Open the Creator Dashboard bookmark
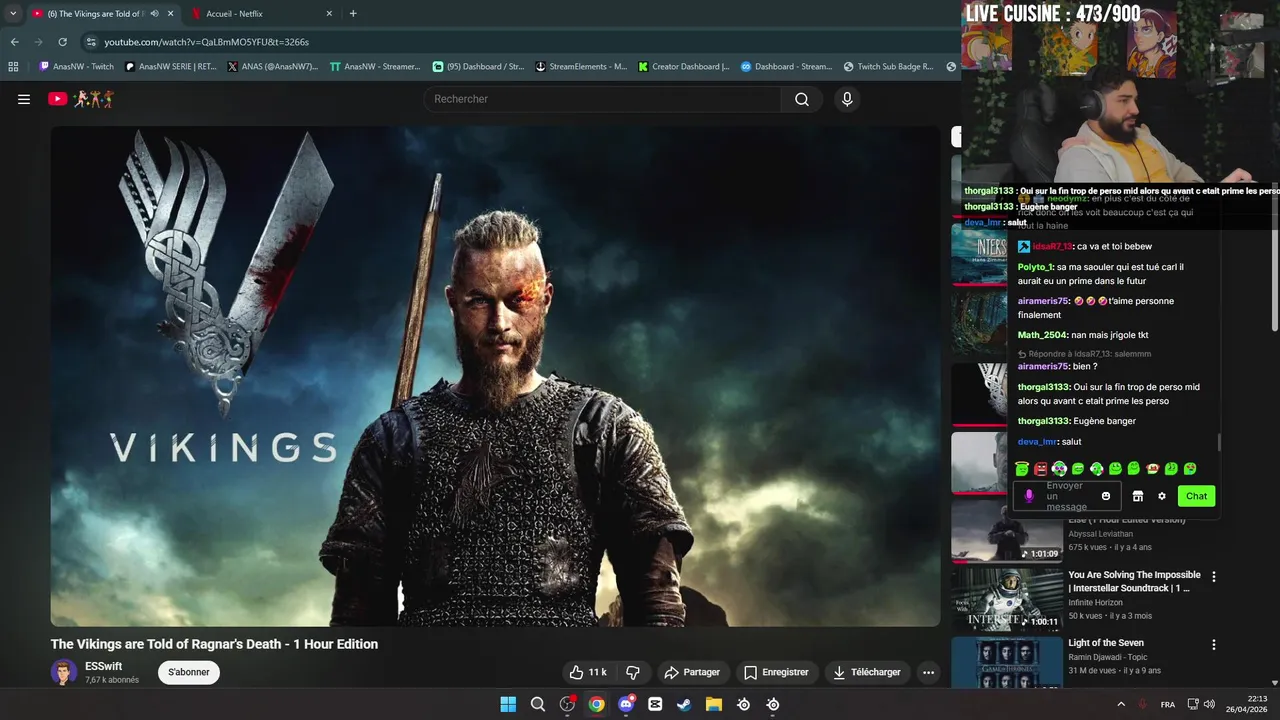This screenshot has width=1280, height=720. point(684,67)
